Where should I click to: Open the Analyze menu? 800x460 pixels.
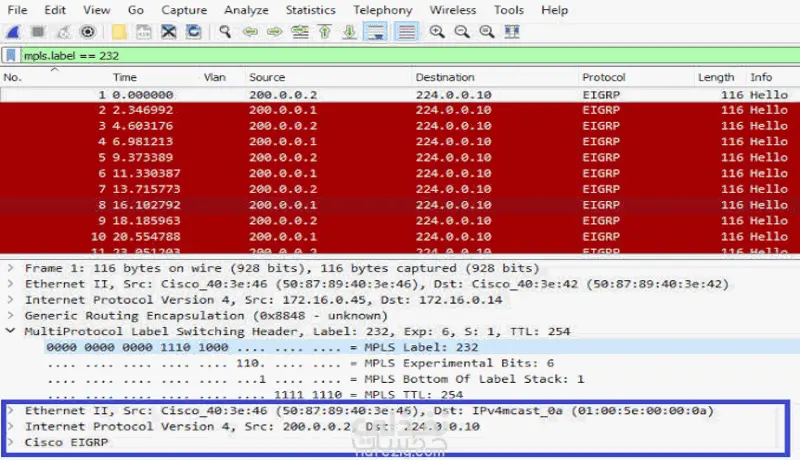[x=246, y=10]
